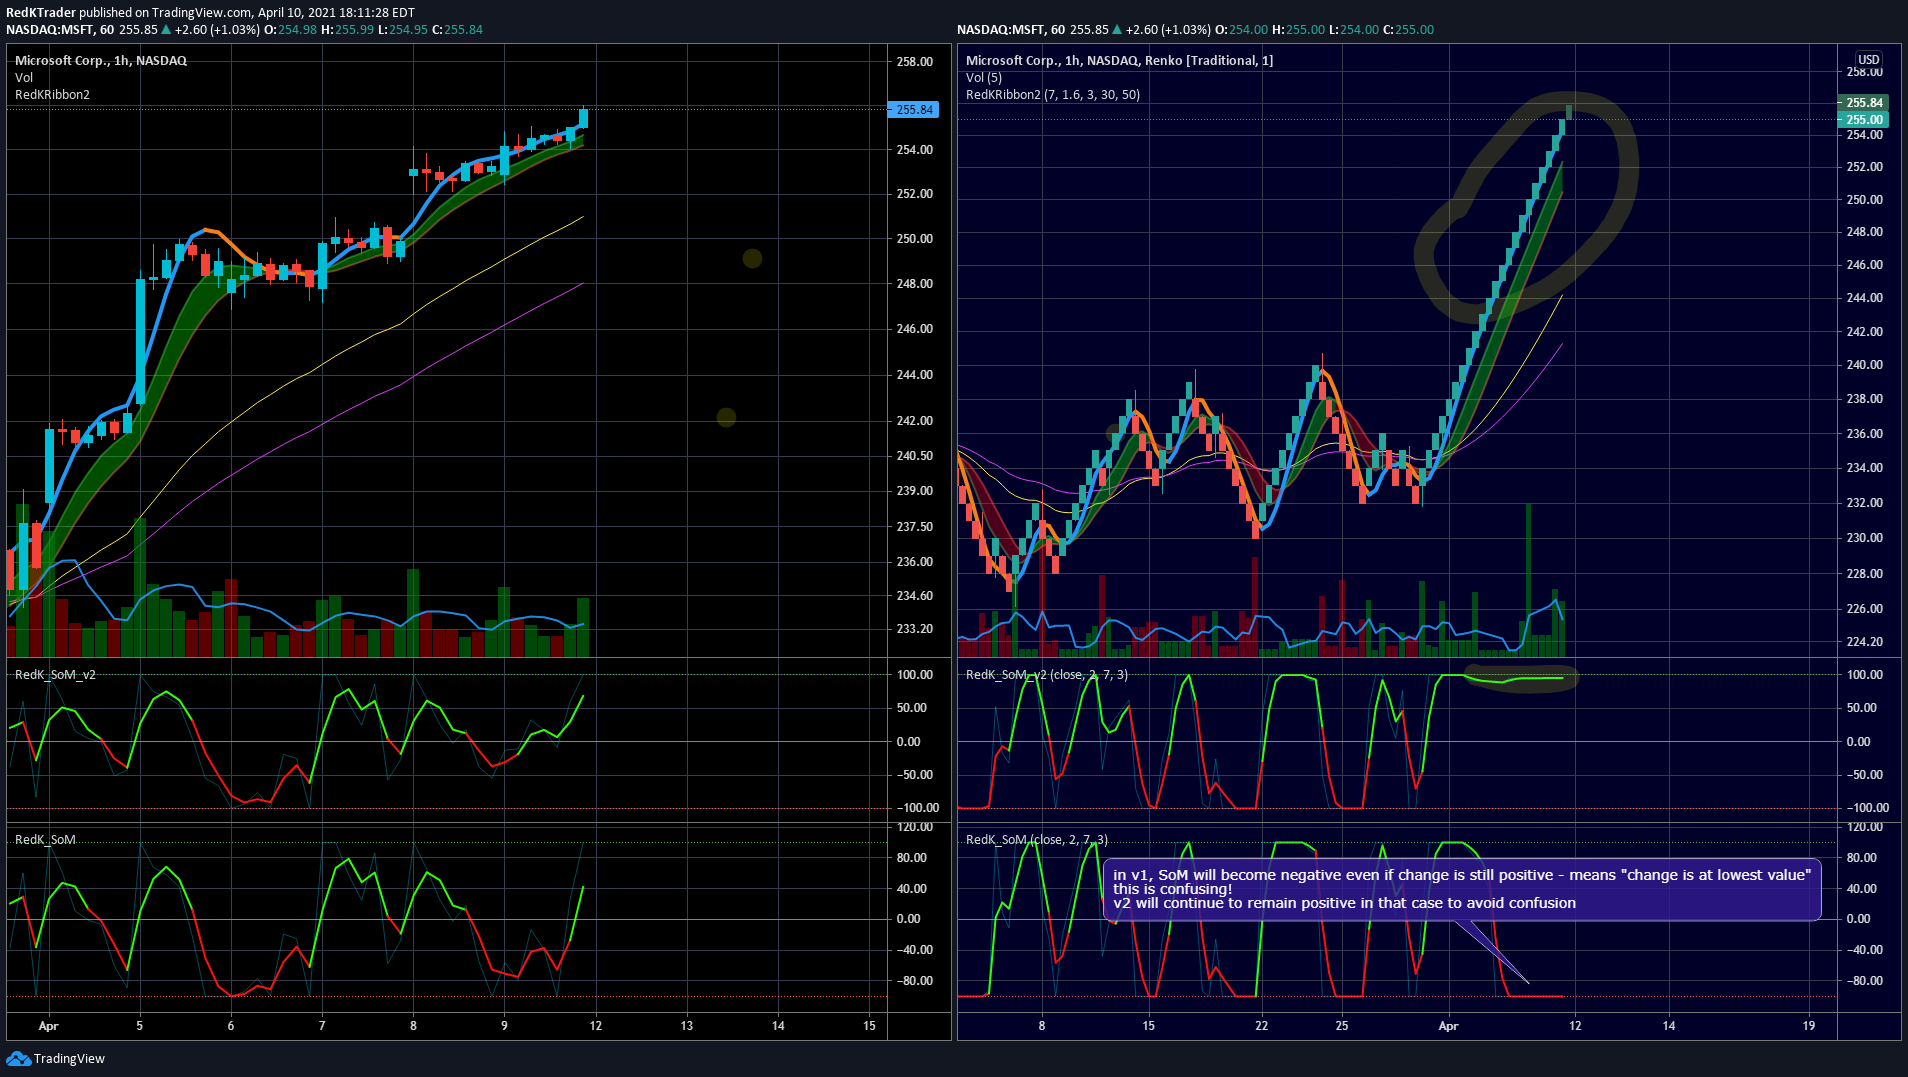Select the Microsoft Corp. Renko chart title
This screenshot has height=1077, width=1908.
(x=1119, y=61)
